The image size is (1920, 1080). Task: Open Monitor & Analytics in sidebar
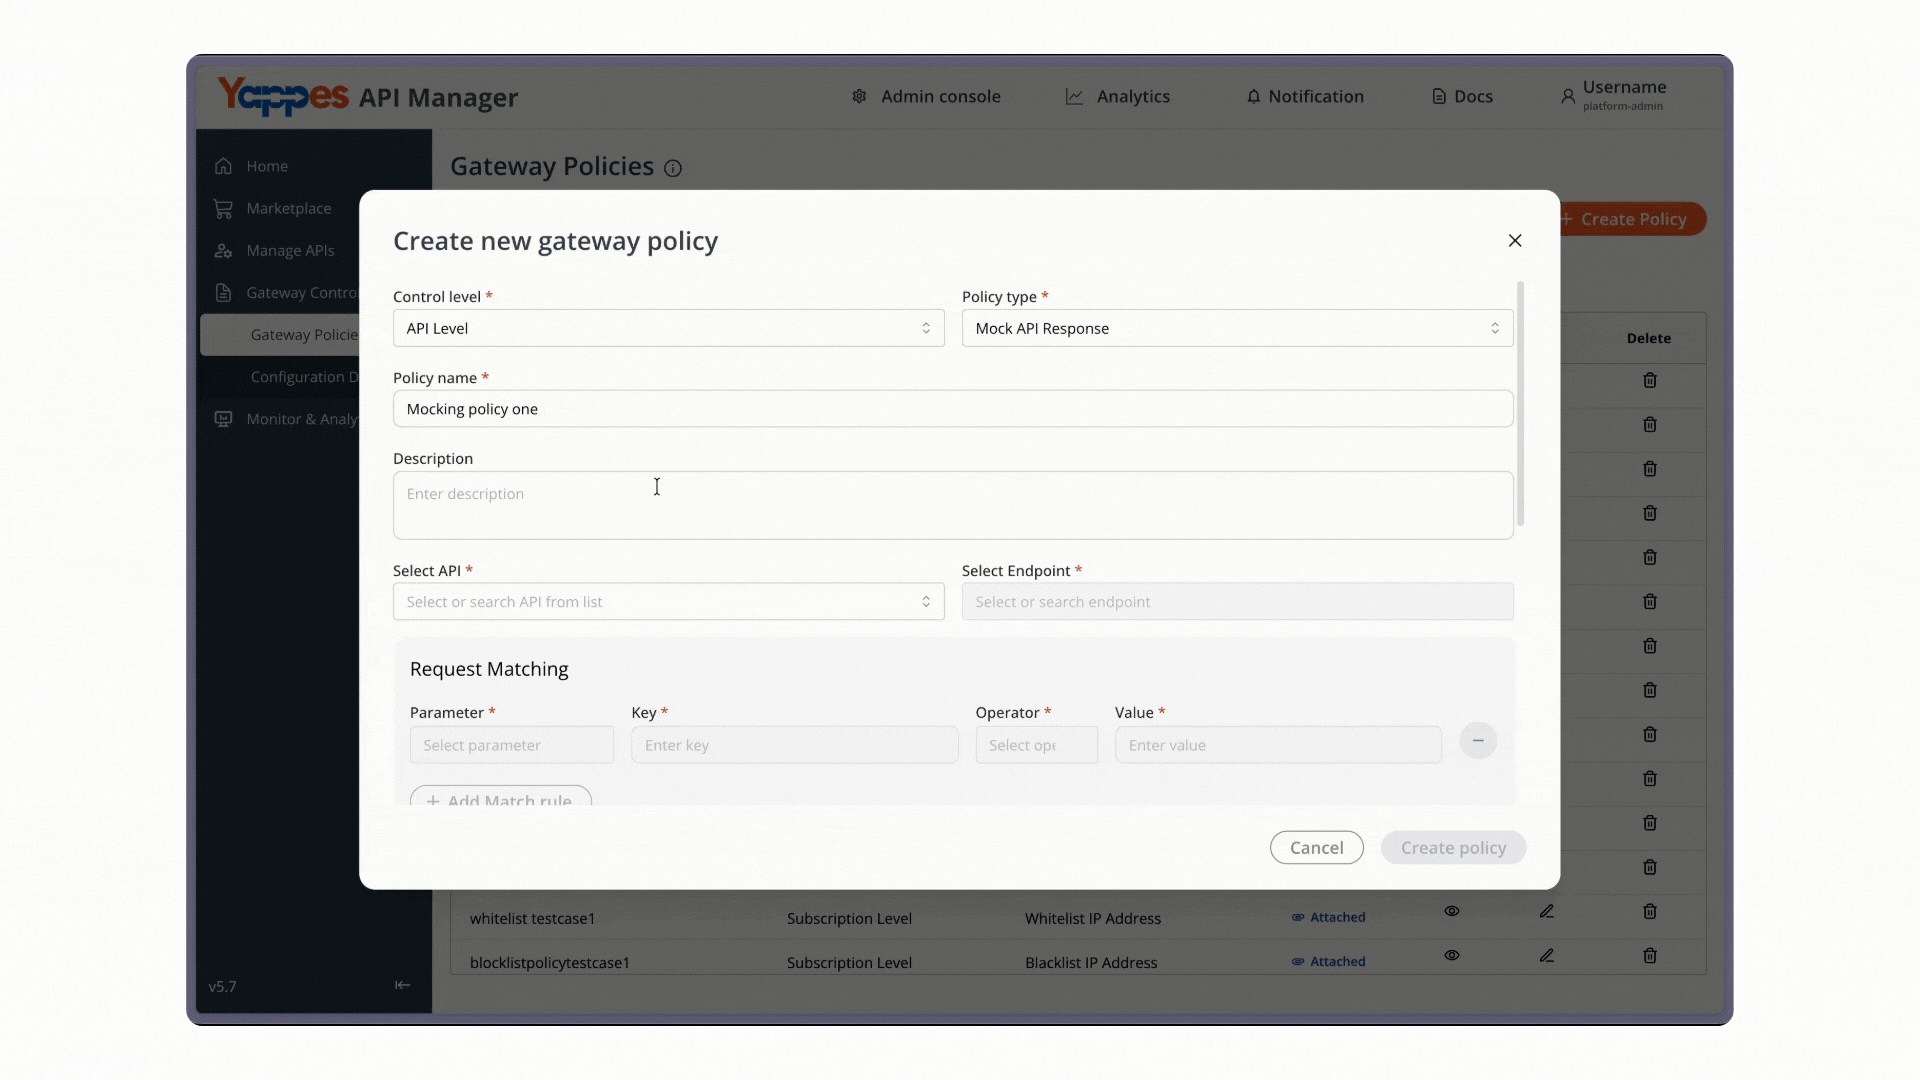tap(285, 419)
